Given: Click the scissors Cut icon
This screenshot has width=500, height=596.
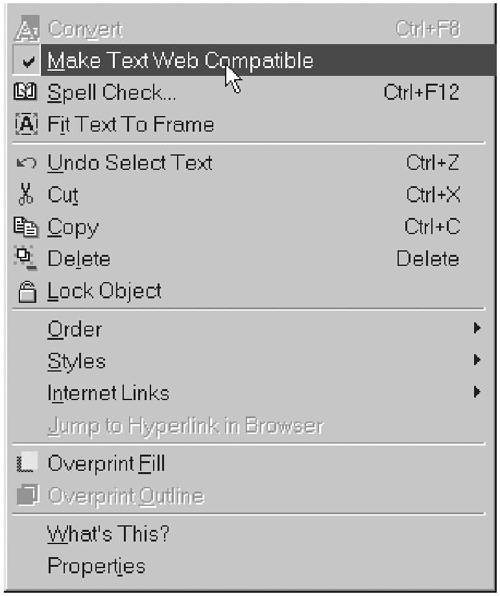Looking at the screenshot, I should [x=26, y=194].
